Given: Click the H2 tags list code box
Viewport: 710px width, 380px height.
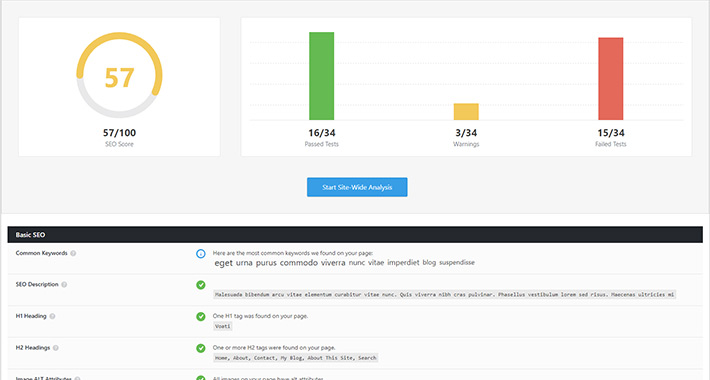Looking at the screenshot, I should point(295,358).
